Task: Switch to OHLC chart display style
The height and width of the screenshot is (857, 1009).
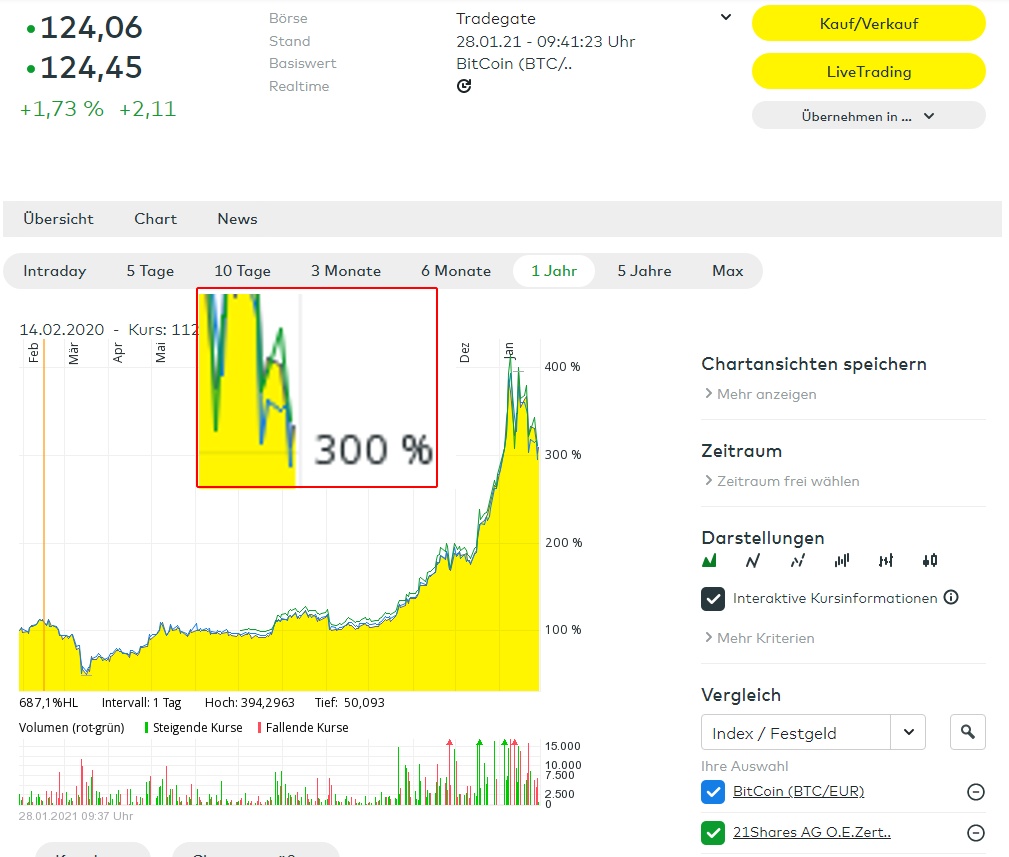Action: point(885,560)
